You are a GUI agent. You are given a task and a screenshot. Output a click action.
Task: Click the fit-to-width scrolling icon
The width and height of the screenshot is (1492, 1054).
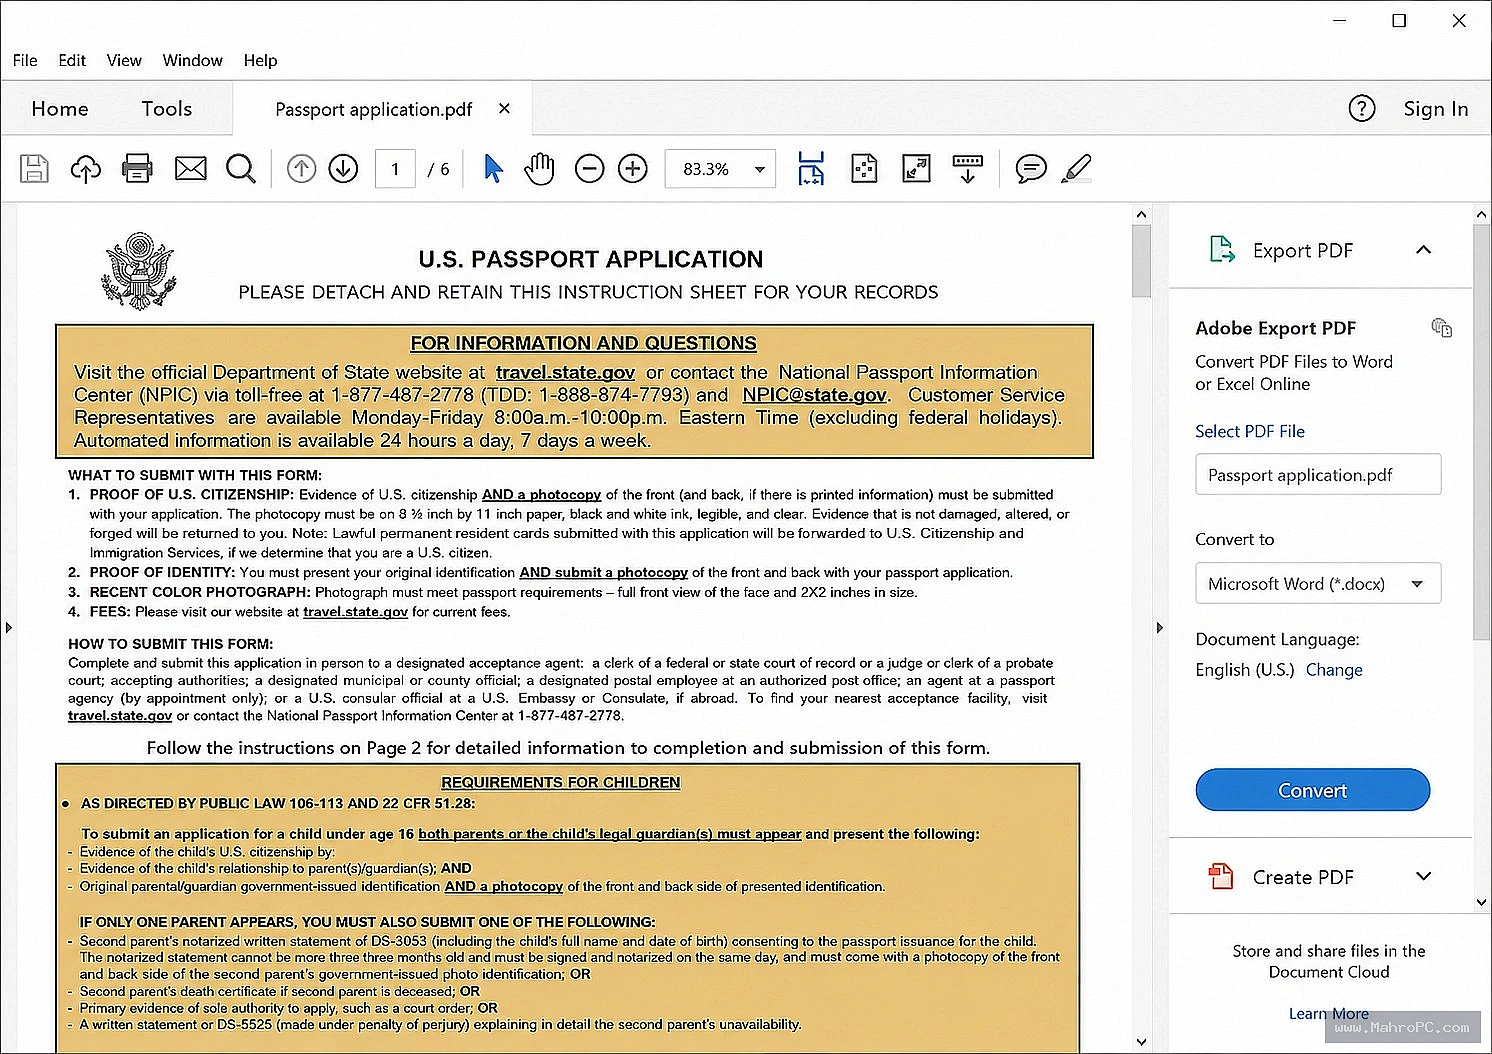tap(811, 168)
